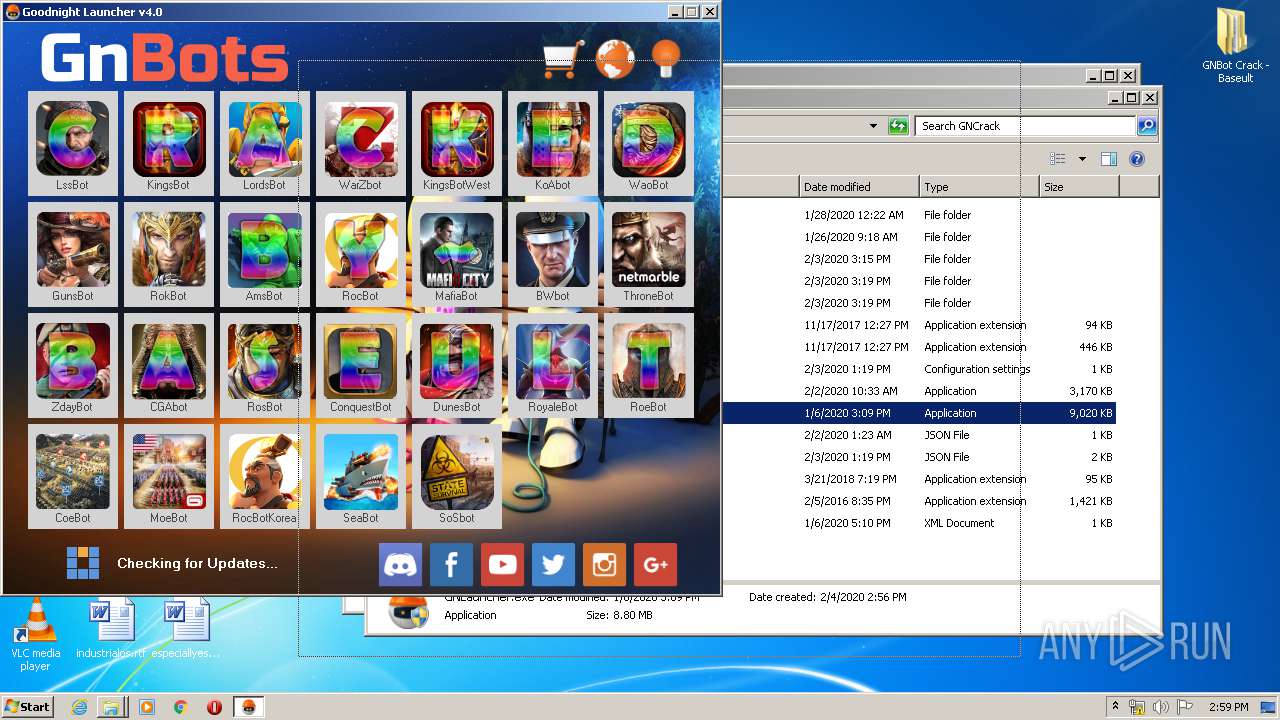Launch the GunsBot tile
The image size is (1280, 720).
[x=73, y=254]
